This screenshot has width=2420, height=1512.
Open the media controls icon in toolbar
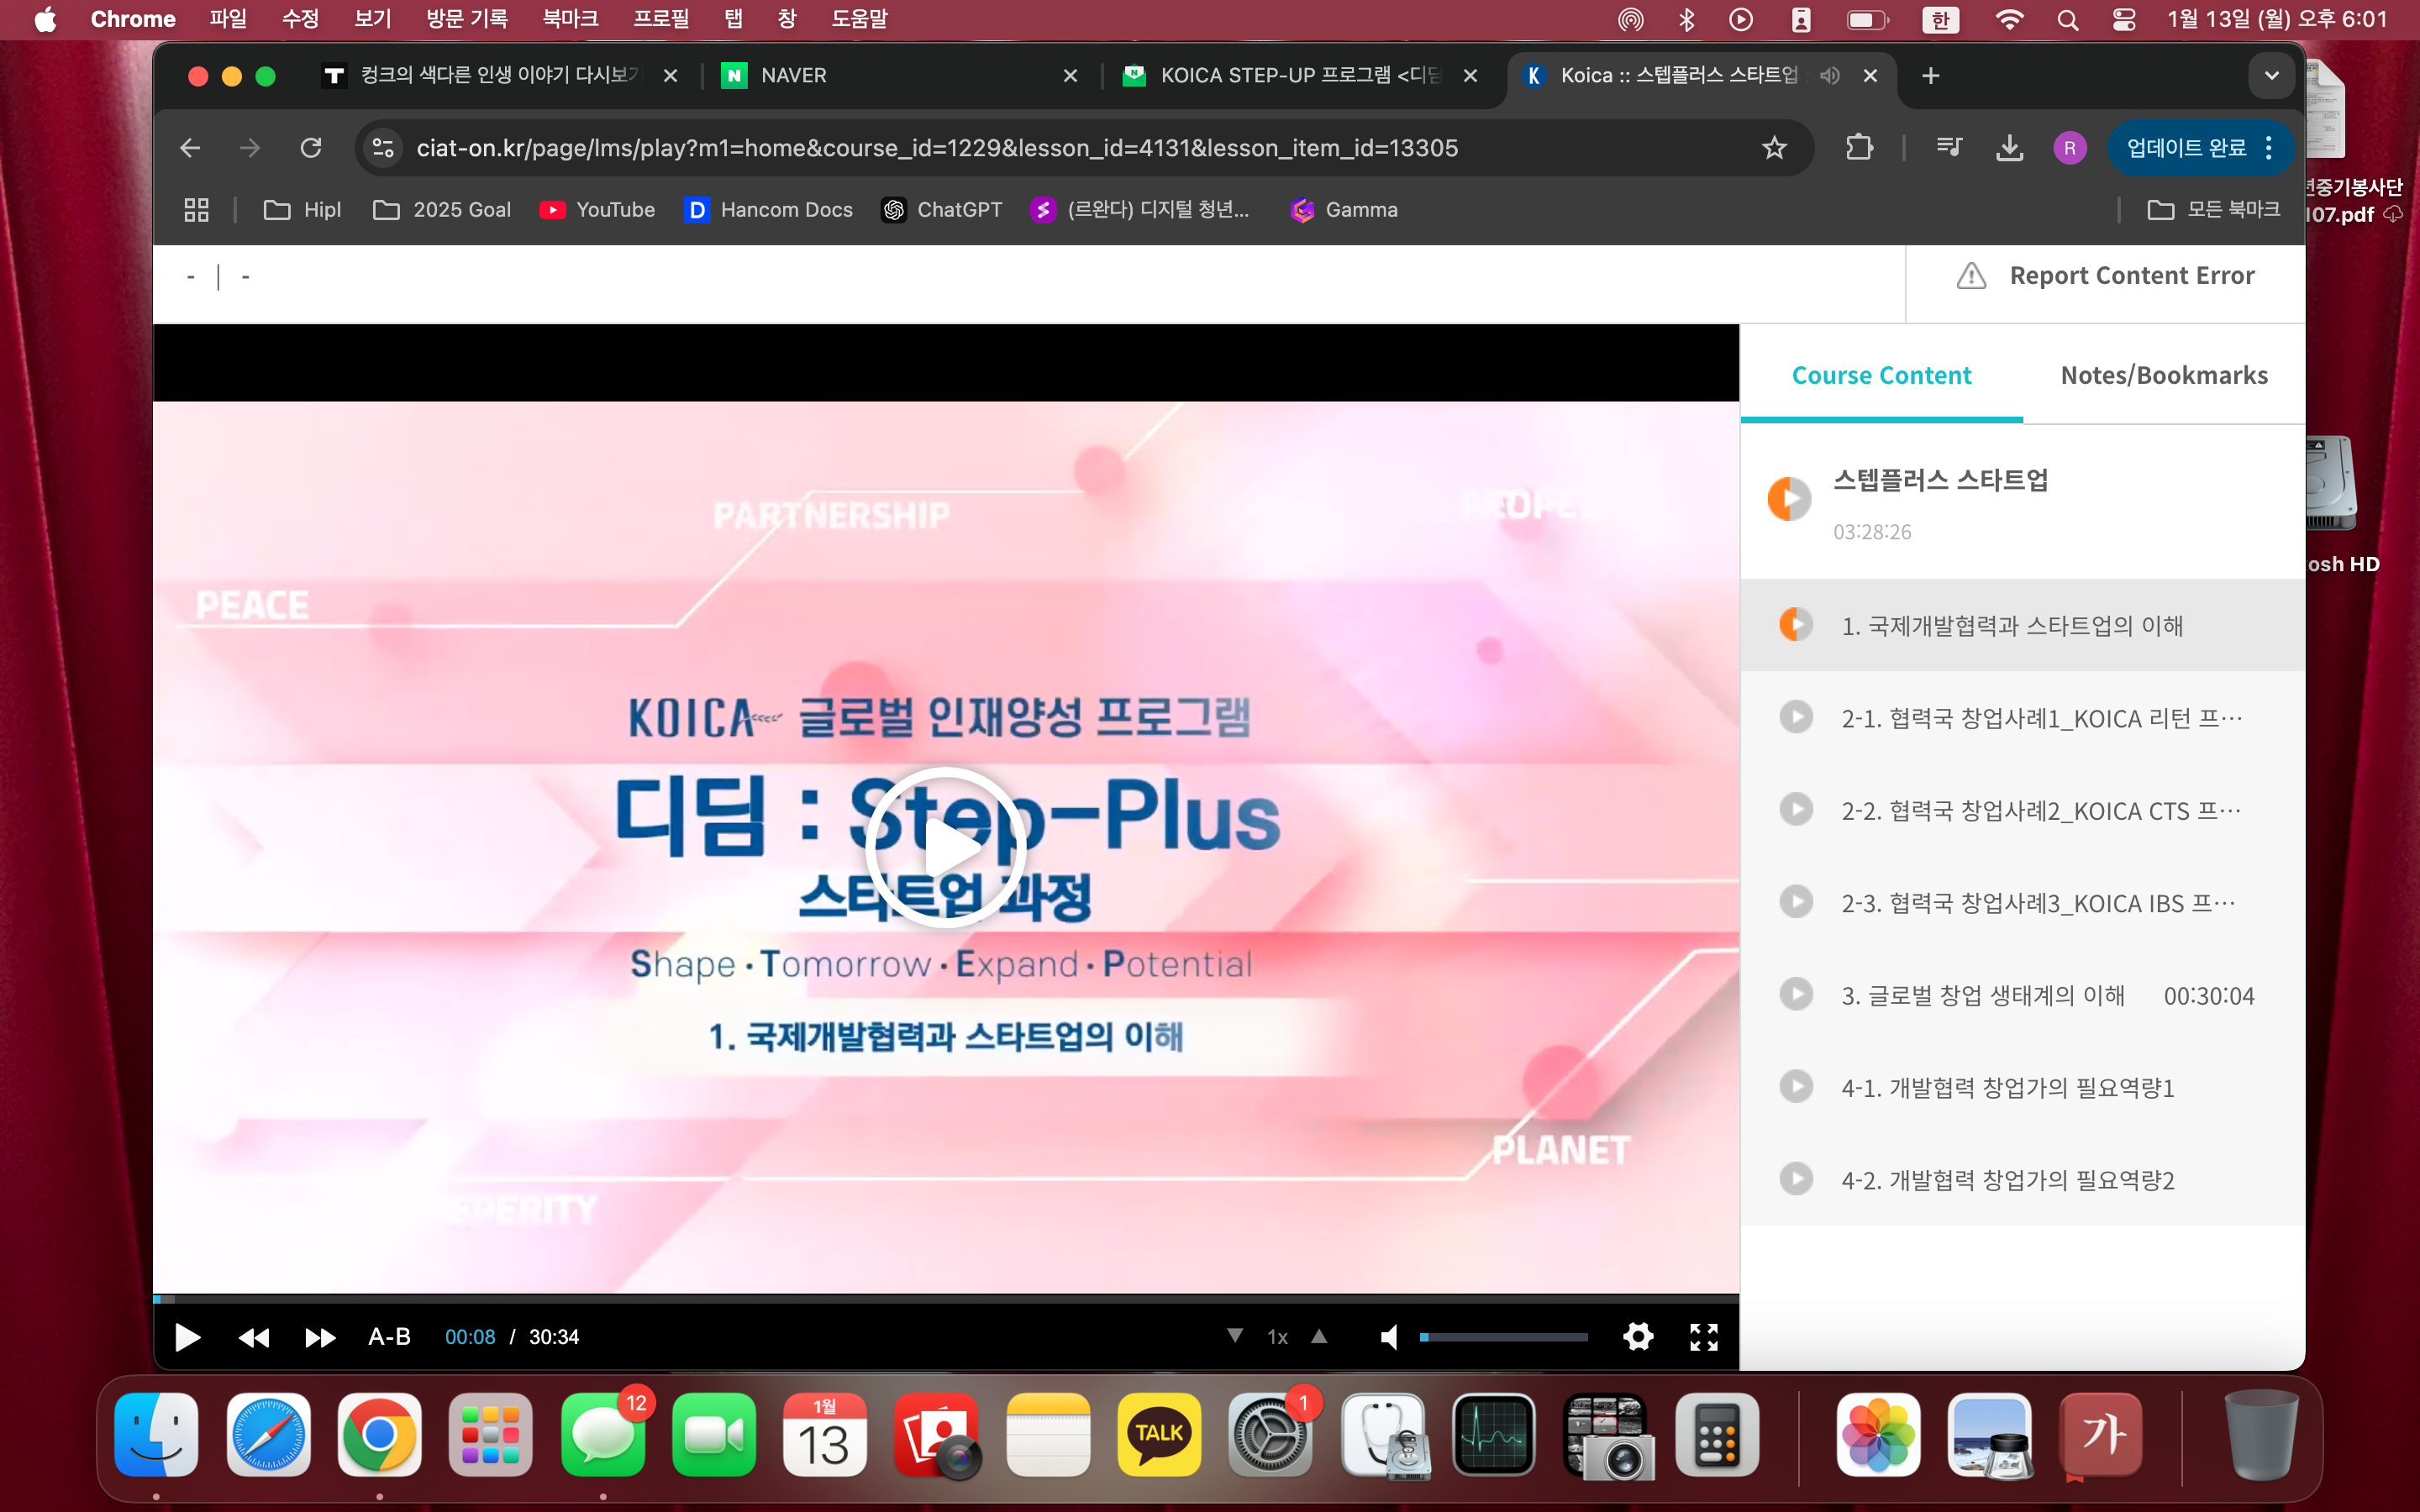[1949, 148]
